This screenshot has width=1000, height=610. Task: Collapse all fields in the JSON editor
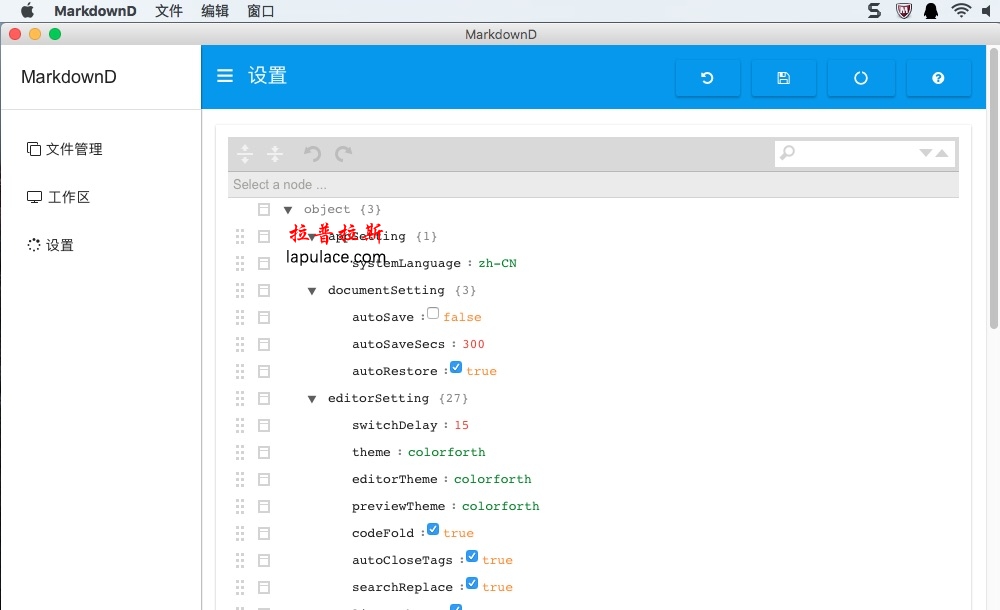point(275,154)
